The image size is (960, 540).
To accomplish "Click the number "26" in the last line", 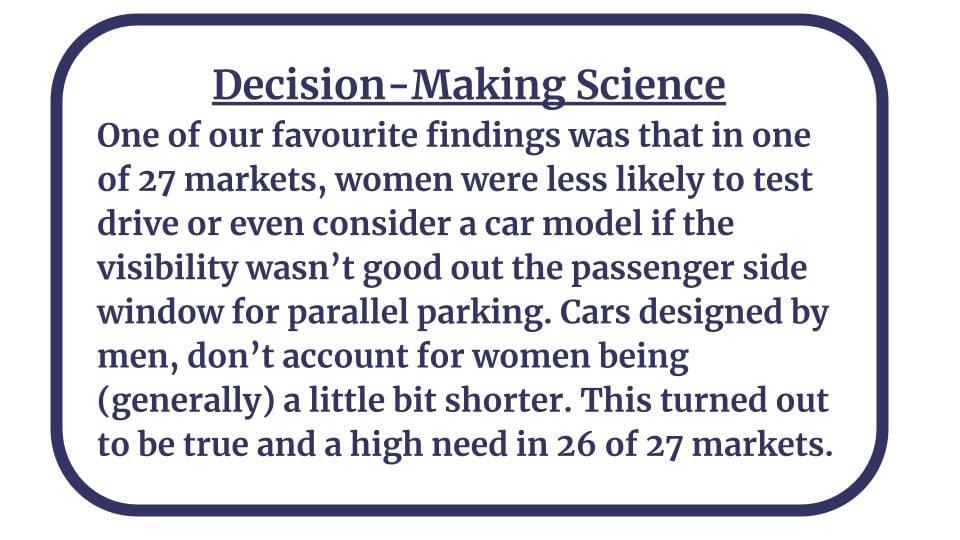I will (x=576, y=444).
